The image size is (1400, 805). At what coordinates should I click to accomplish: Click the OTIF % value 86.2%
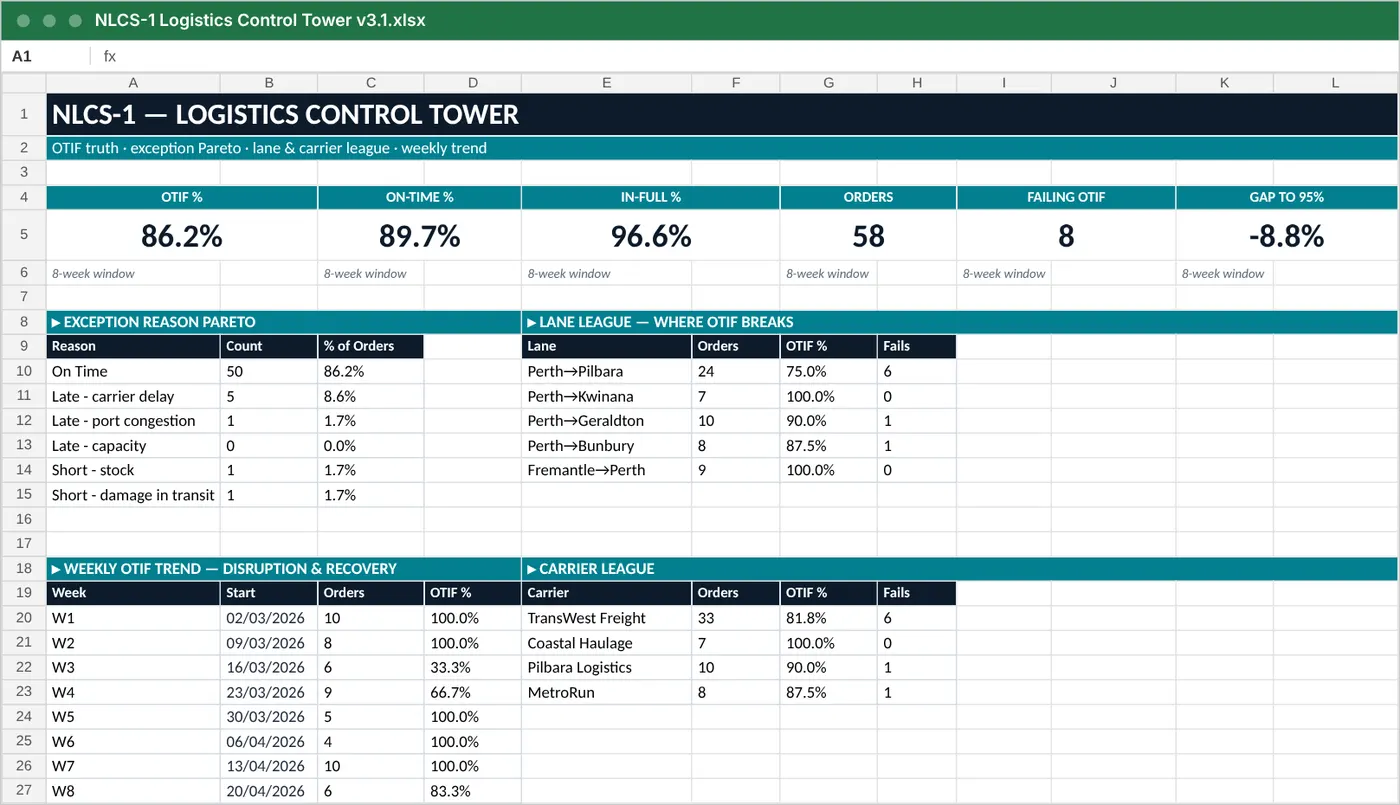pos(182,236)
